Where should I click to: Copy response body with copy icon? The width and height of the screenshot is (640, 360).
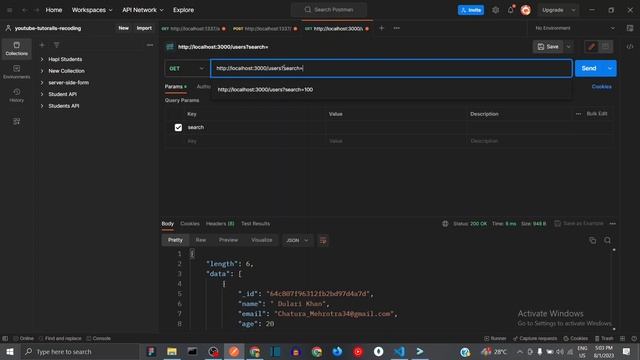pos(592,240)
